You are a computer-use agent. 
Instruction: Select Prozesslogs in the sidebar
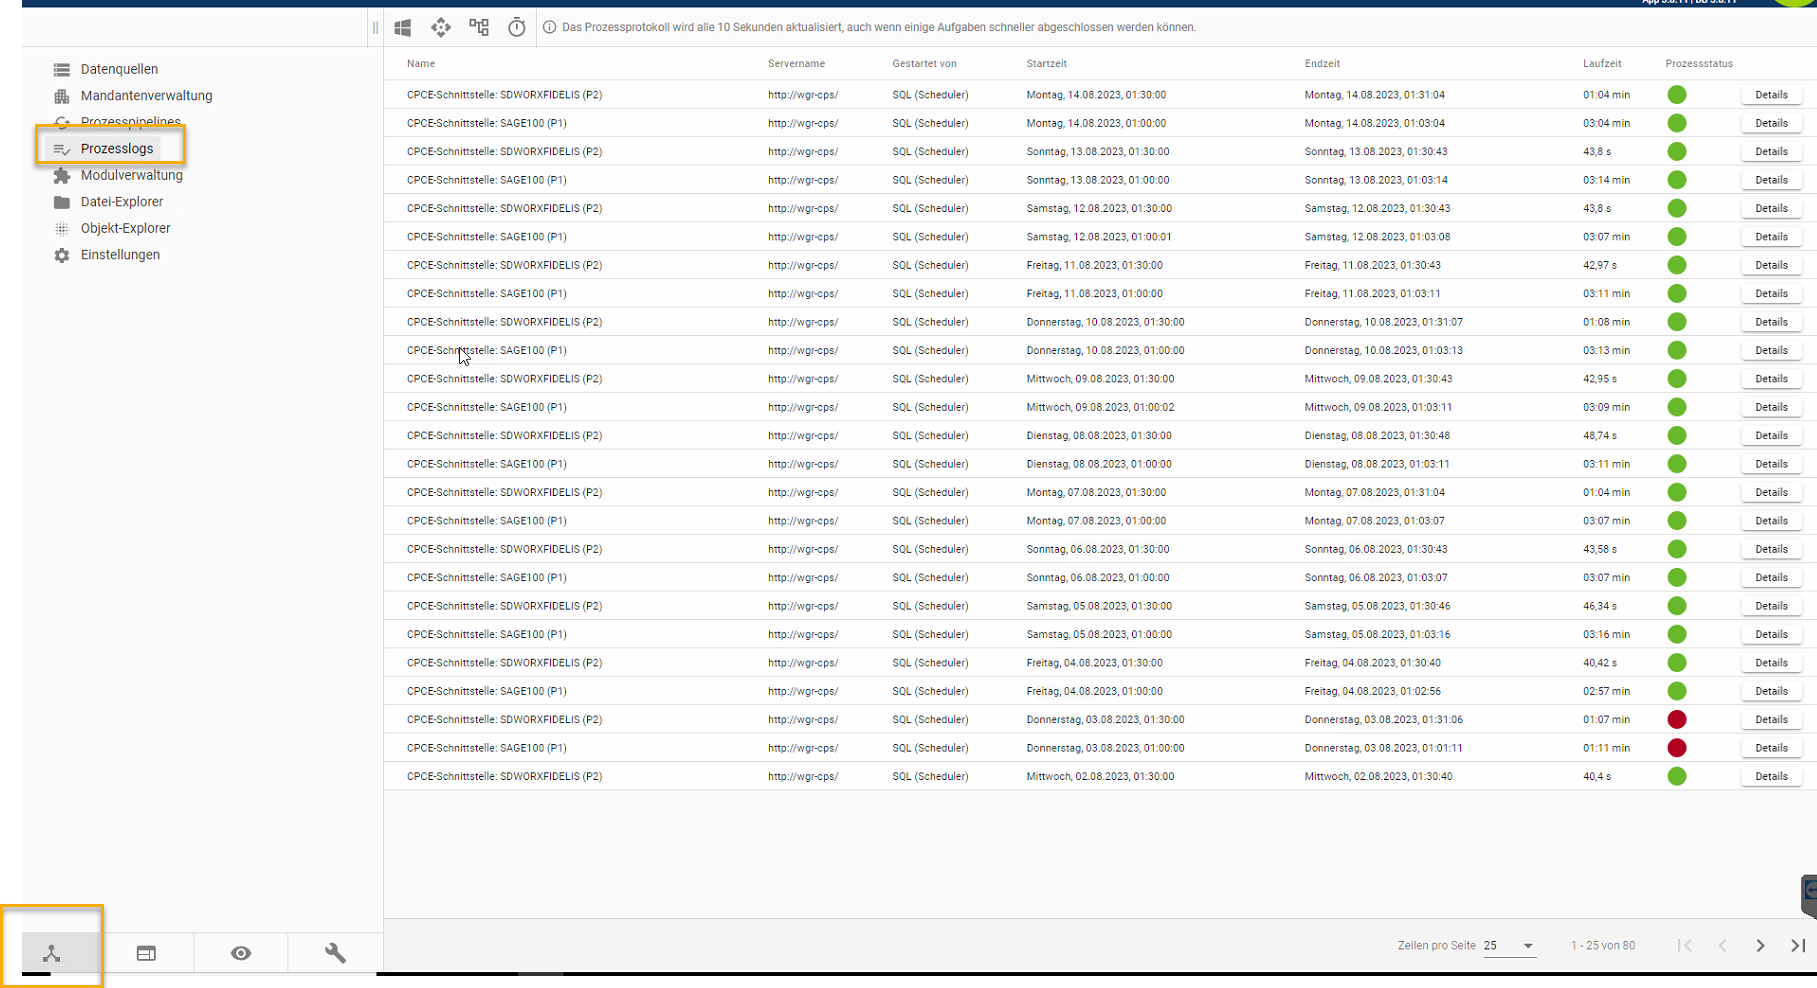click(117, 149)
